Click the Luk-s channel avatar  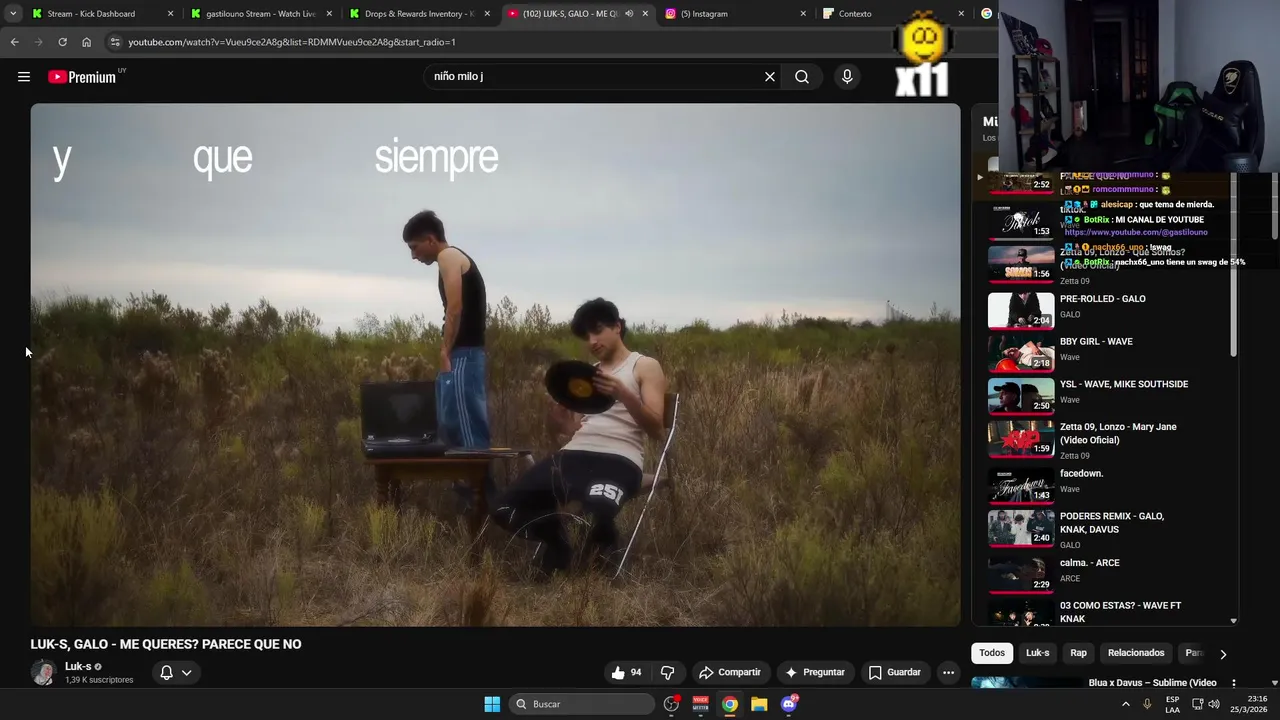click(43, 672)
